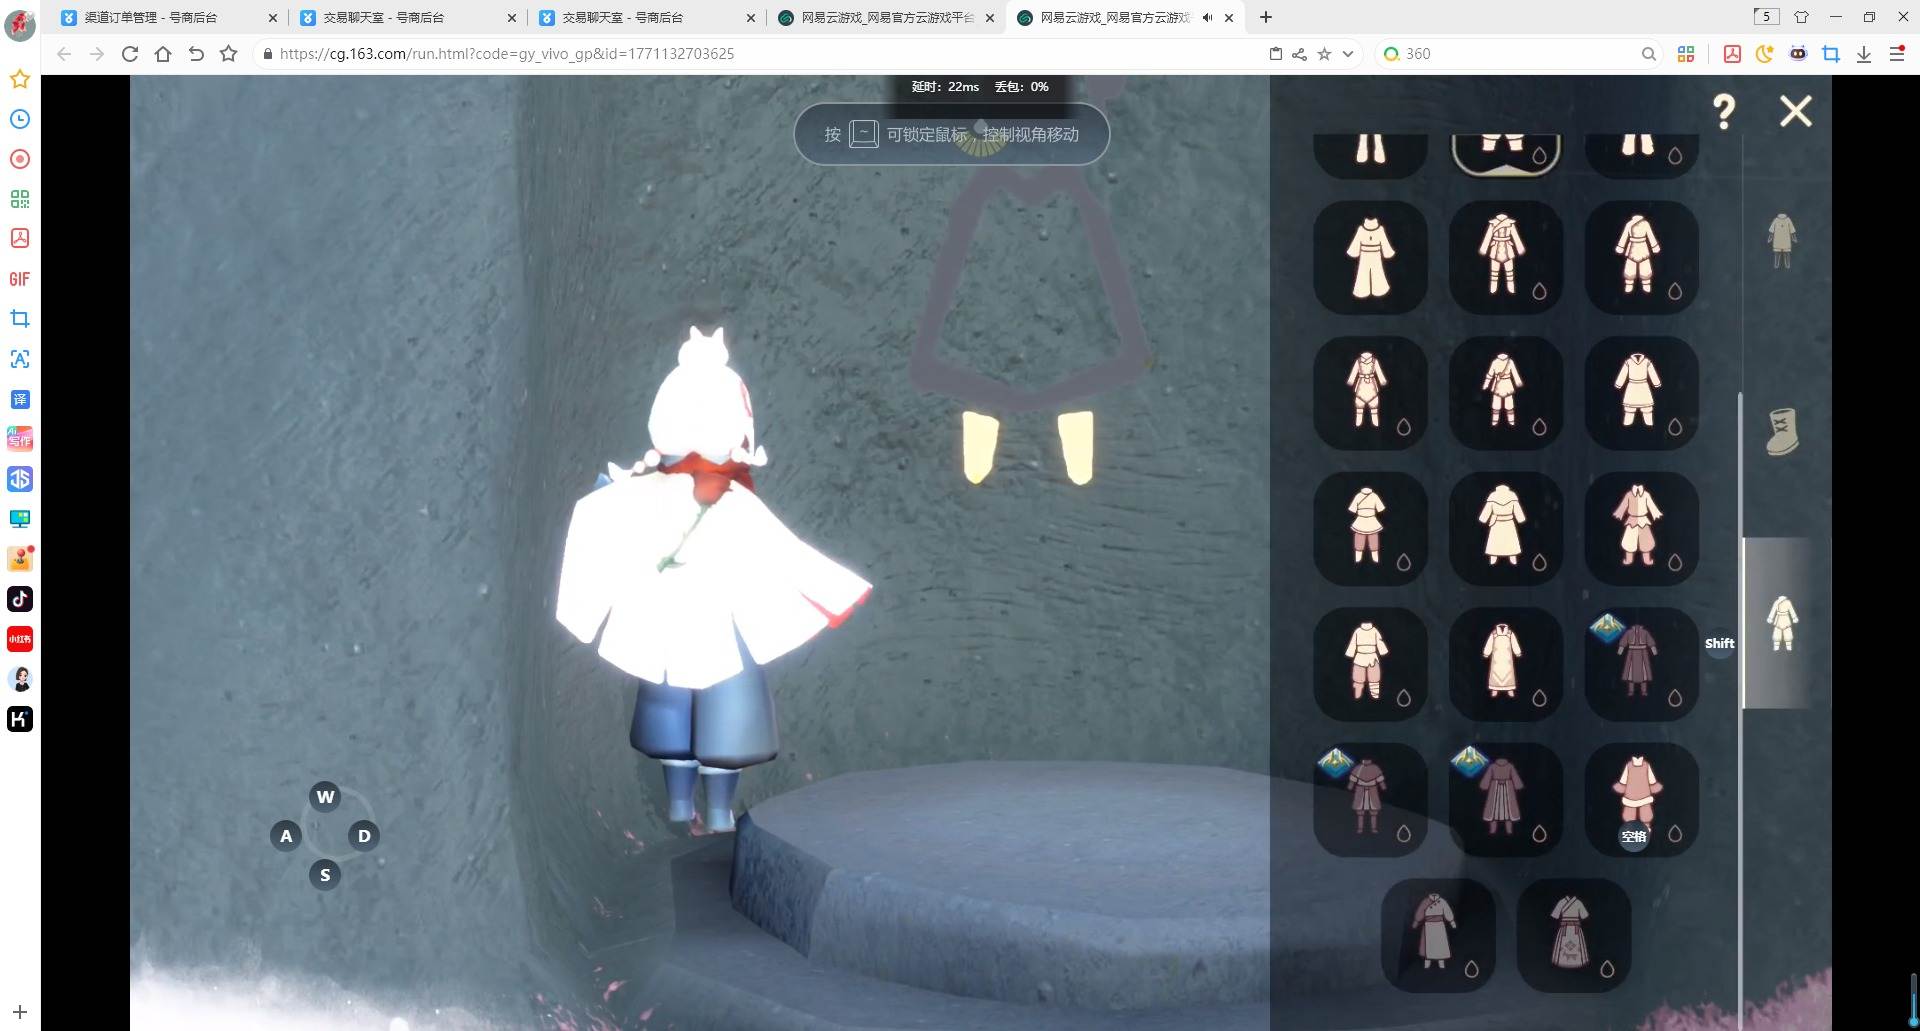Switch to the 渠道订单管理 tab
Screen dimensions: 1920x1031
[x=151, y=18]
